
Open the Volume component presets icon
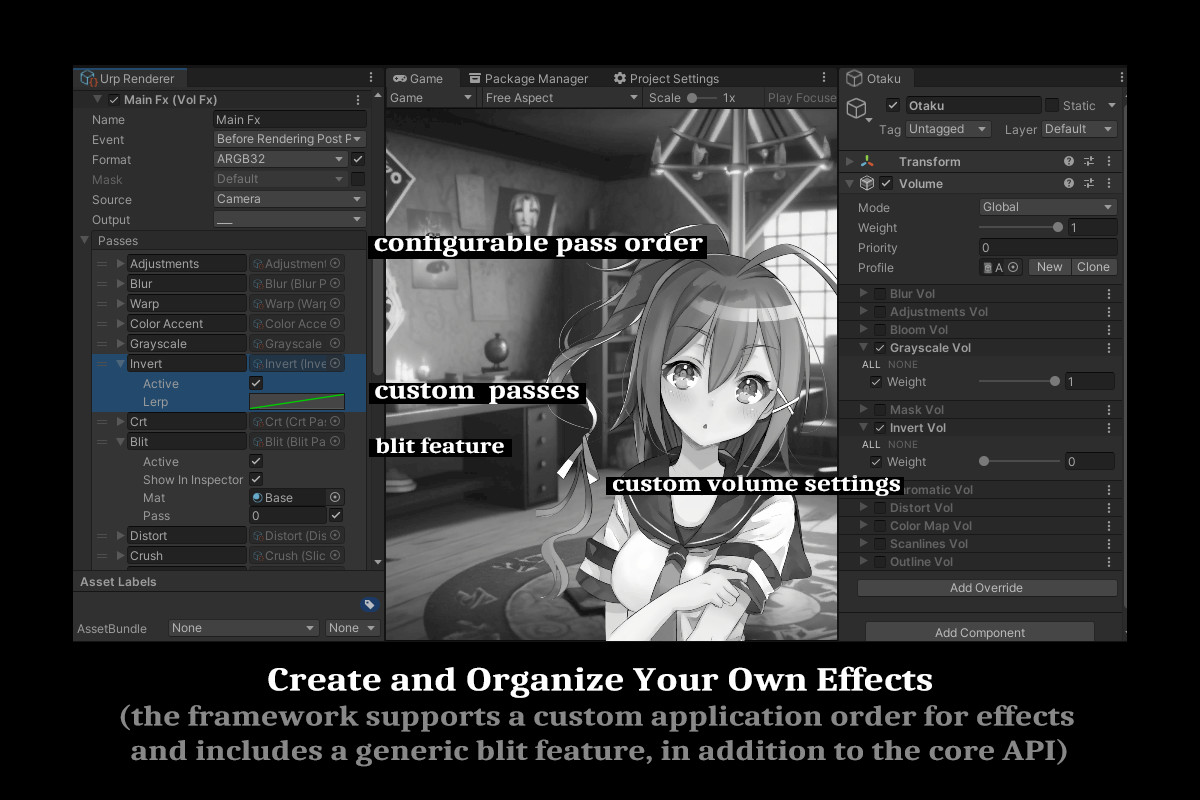(x=1090, y=183)
